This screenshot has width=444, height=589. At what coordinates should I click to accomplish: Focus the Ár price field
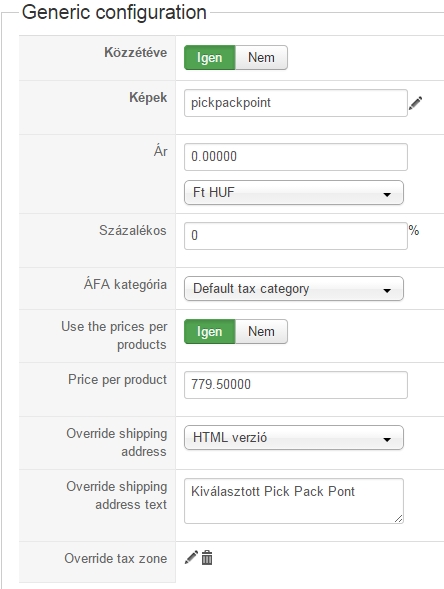(296, 157)
